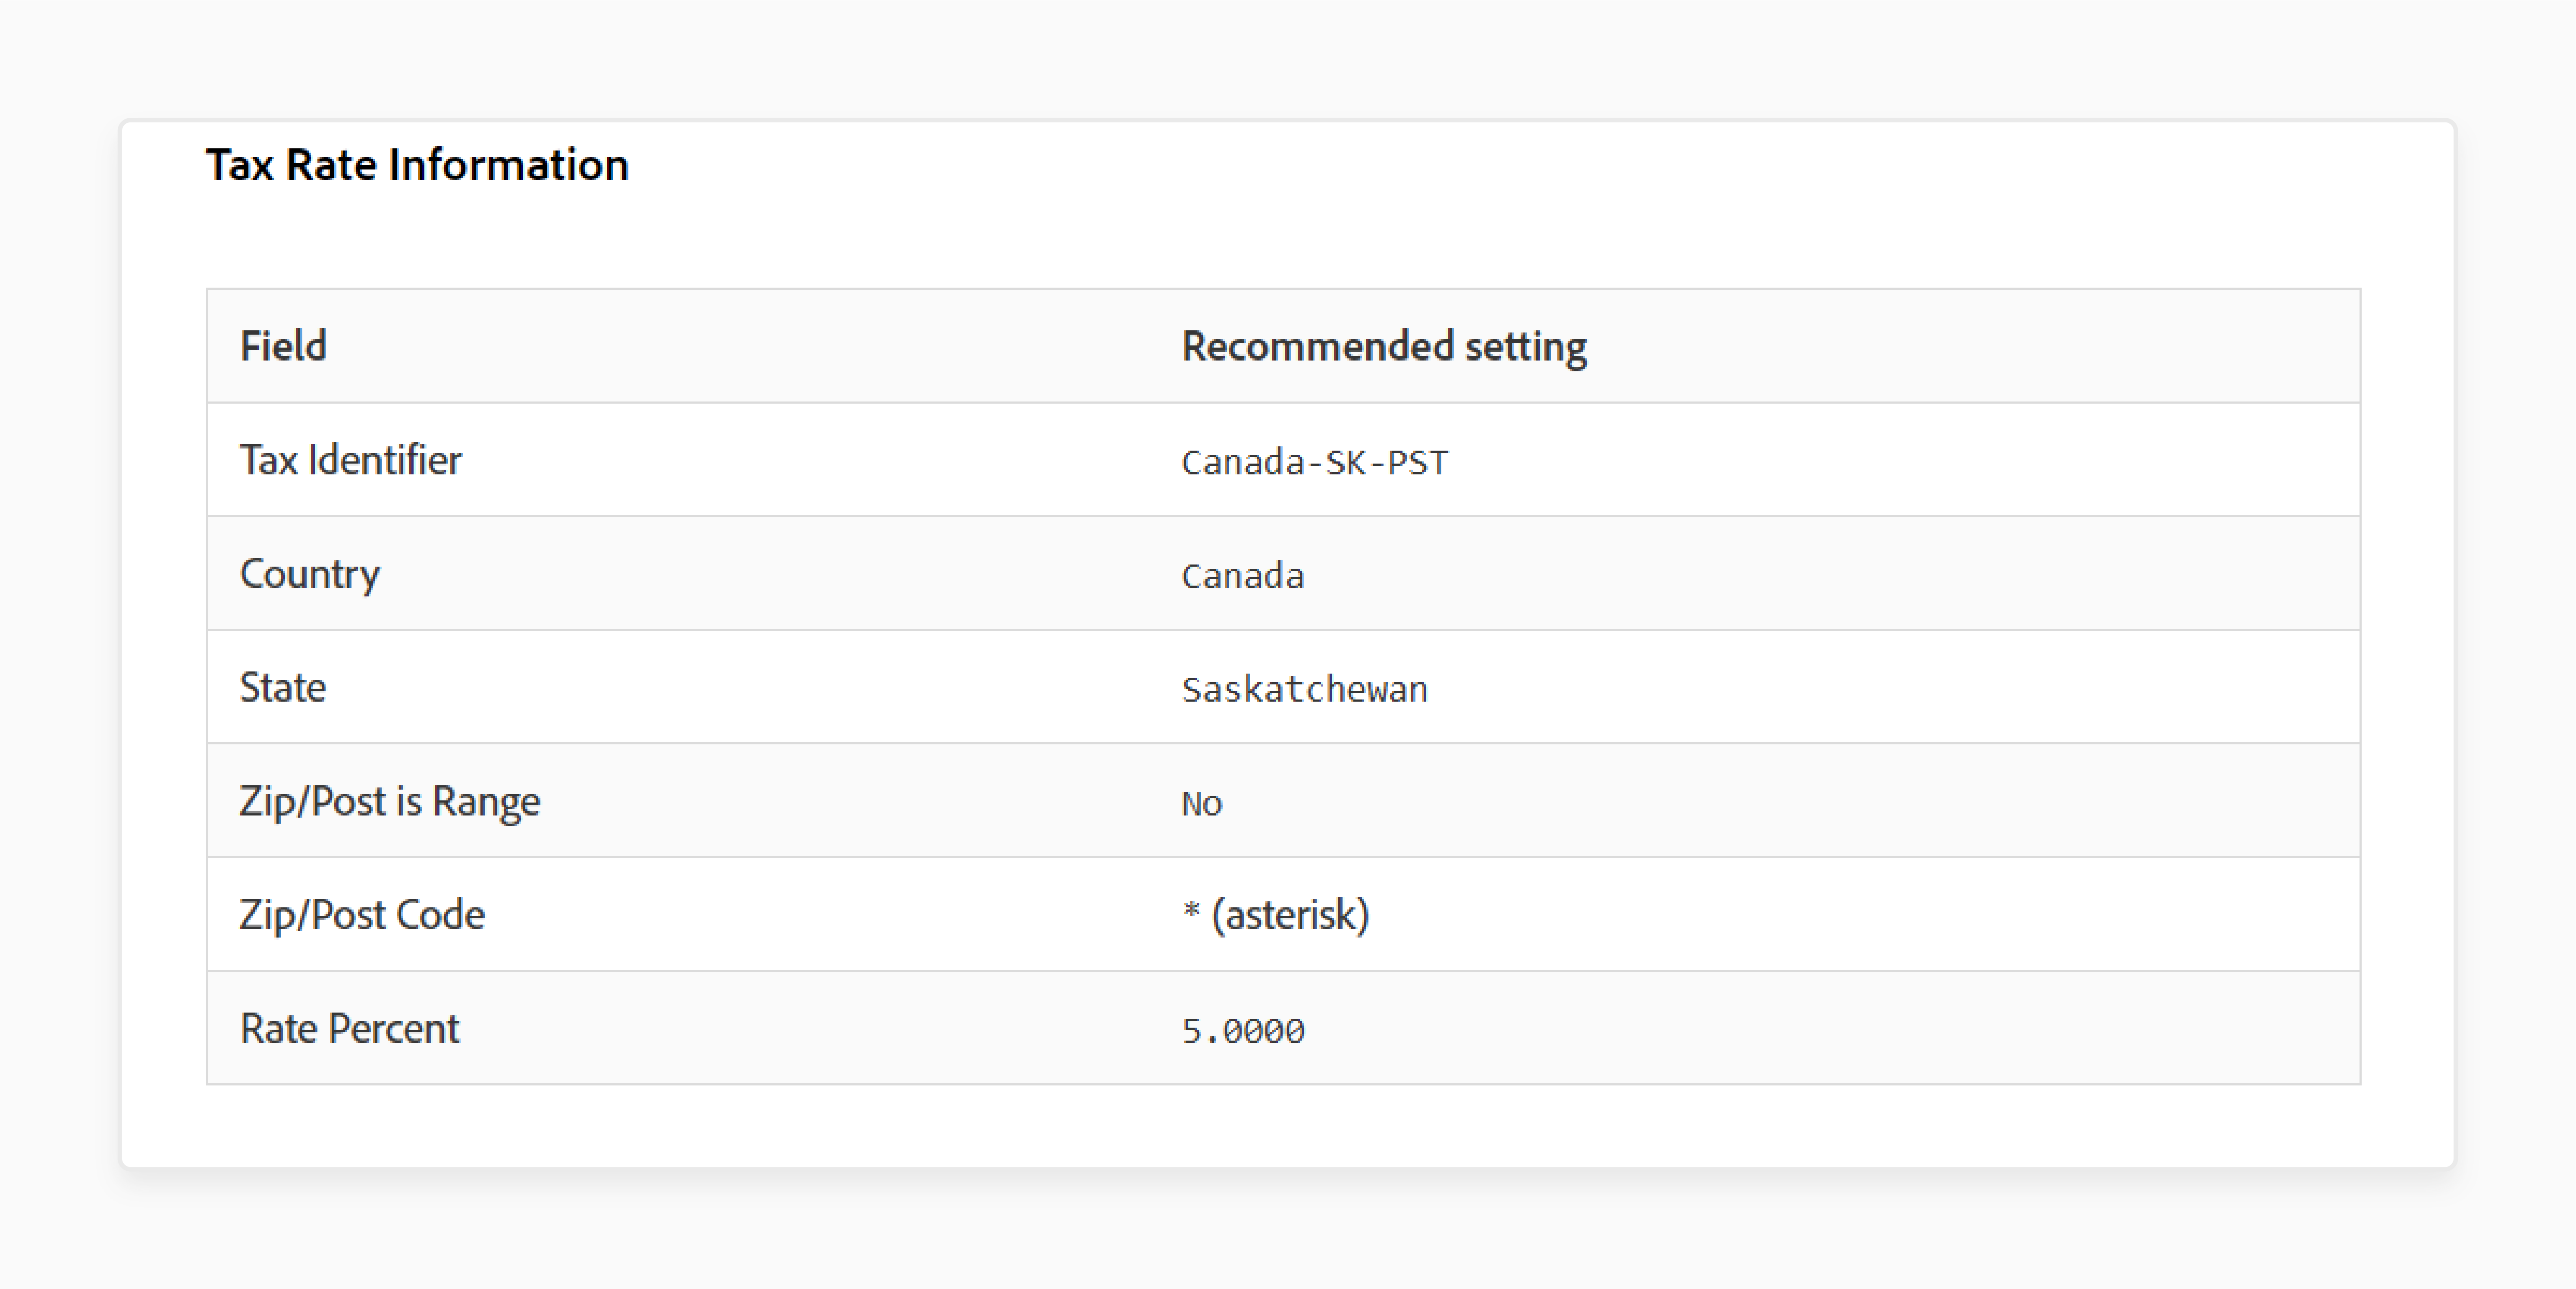This screenshot has width=2576, height=1289.
Task: Click the word setting in the header
Action: pyautogui.click(x=1526, y=346)
